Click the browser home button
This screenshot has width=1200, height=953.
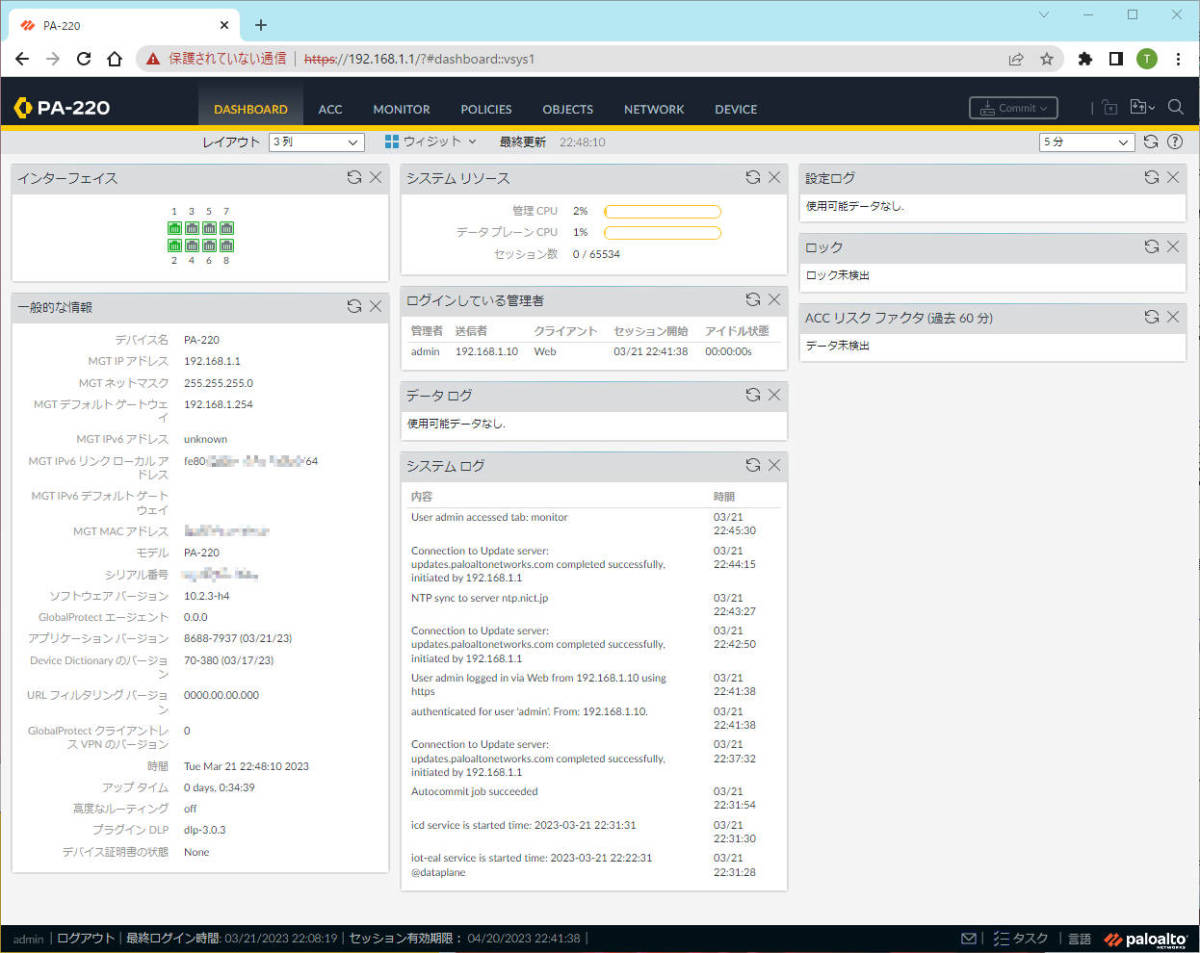[x=115, y=59]
